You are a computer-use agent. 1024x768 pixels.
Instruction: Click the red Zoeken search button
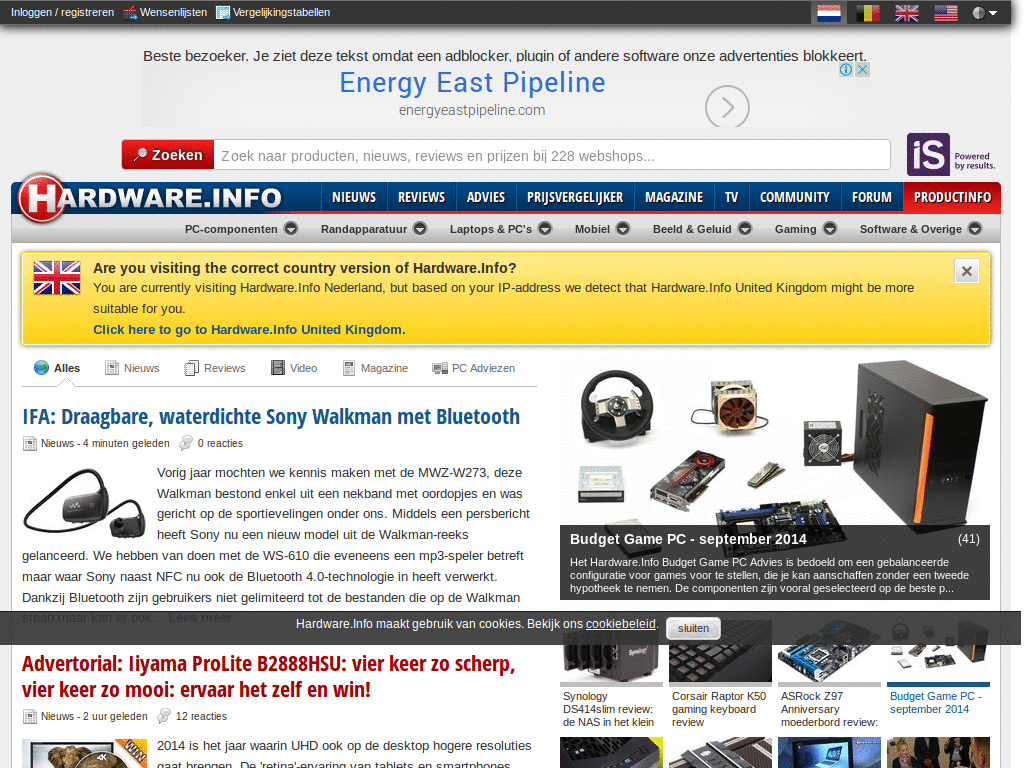pos(168,155)
